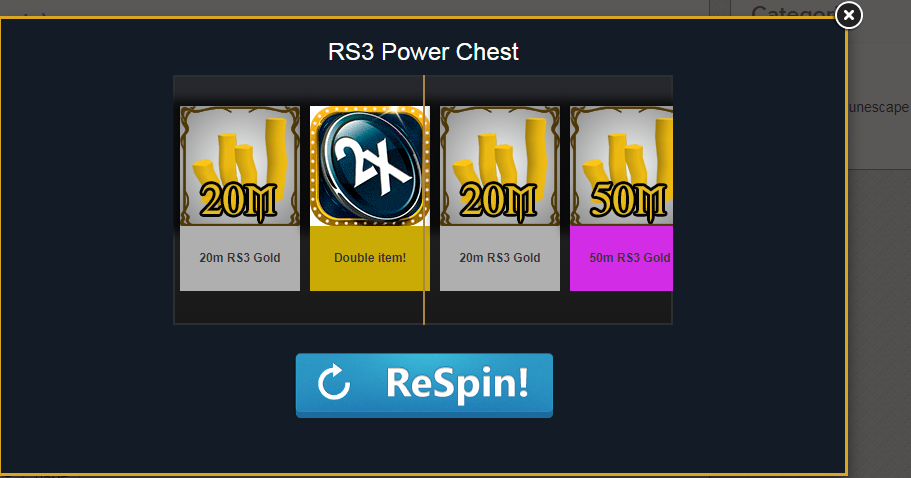Viewport: 911px width, 478px height.
Task: Click the dark strip below the prize cards
Action: (x=423, y=307)
